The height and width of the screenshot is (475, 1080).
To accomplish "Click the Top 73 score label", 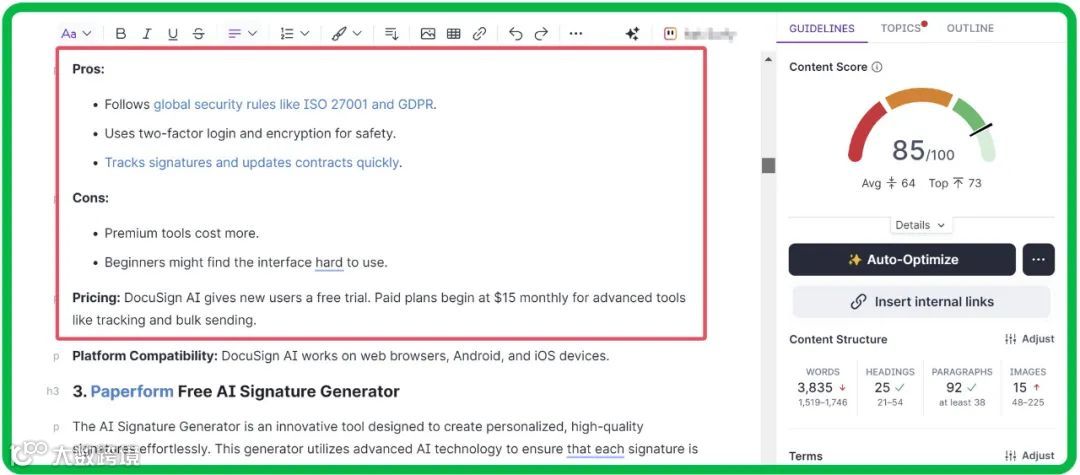I will pyautogui.click(x=955, y=183).
